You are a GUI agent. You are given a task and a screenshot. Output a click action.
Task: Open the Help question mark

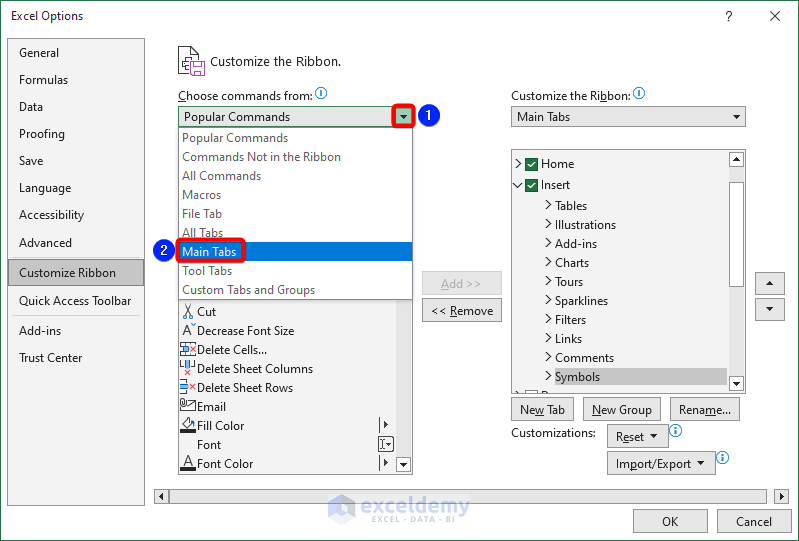pyautogui.click(x=729, y=16)
